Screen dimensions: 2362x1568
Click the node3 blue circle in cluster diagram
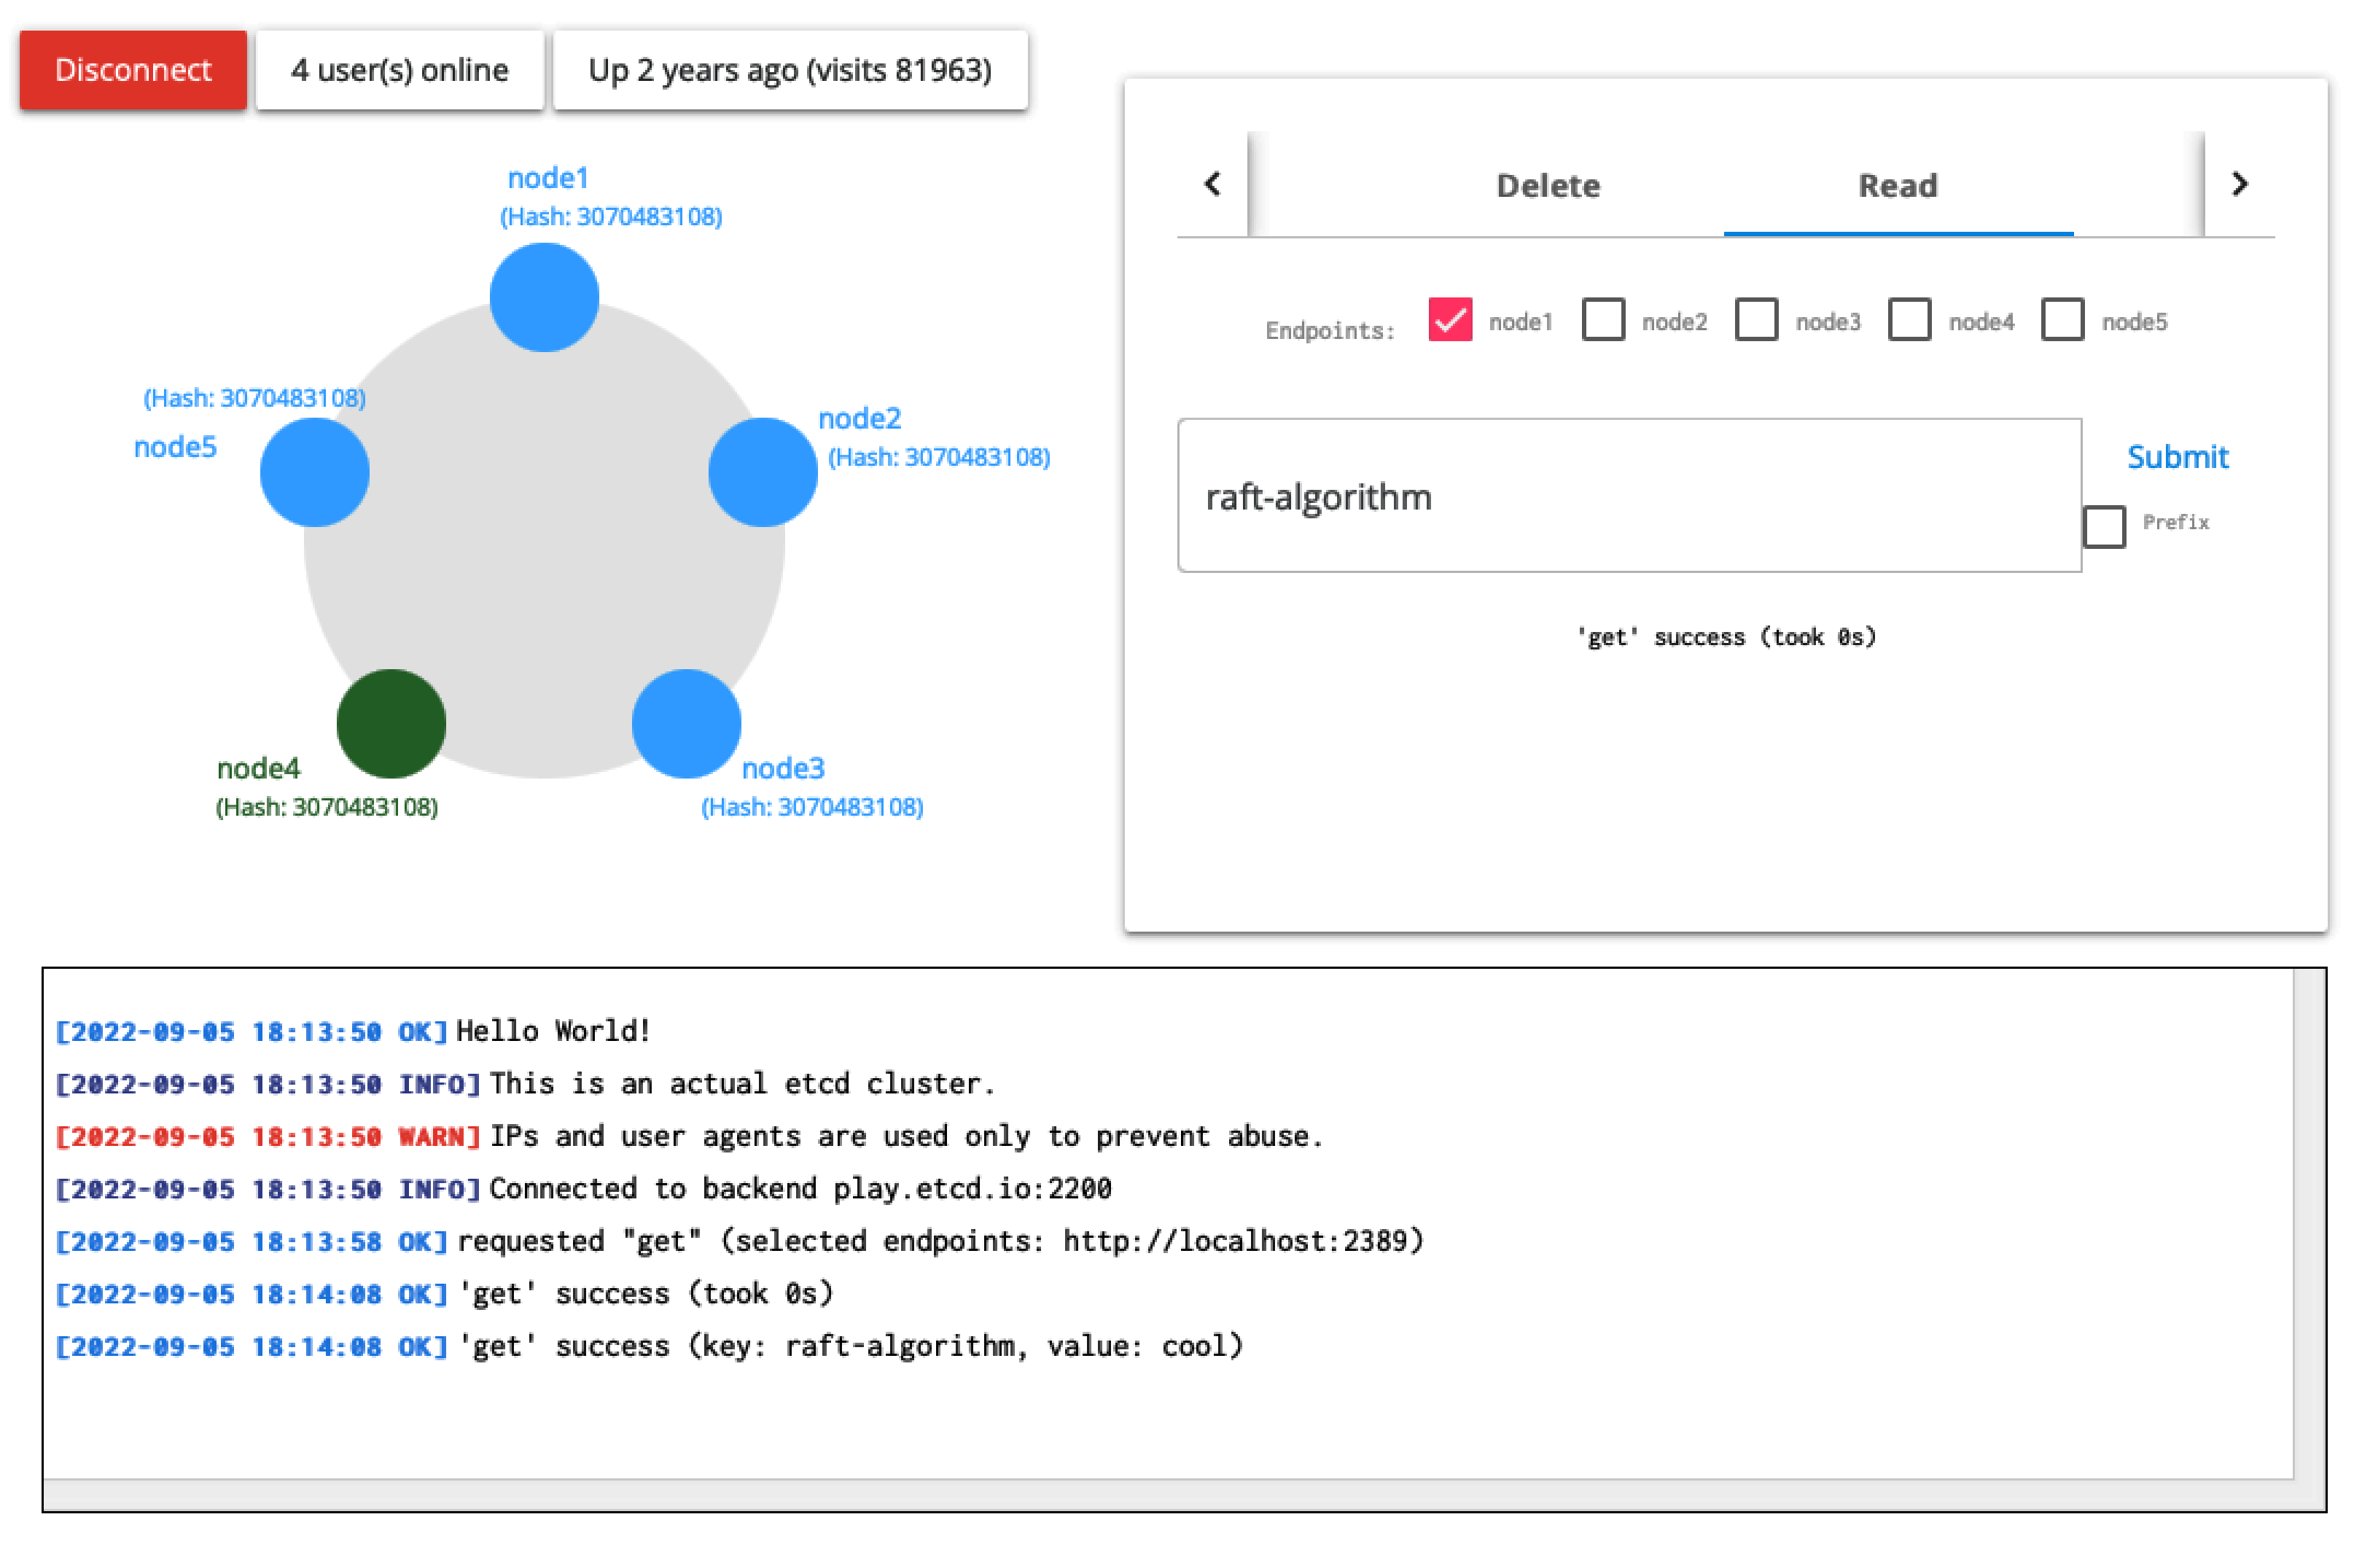point(686,723)
